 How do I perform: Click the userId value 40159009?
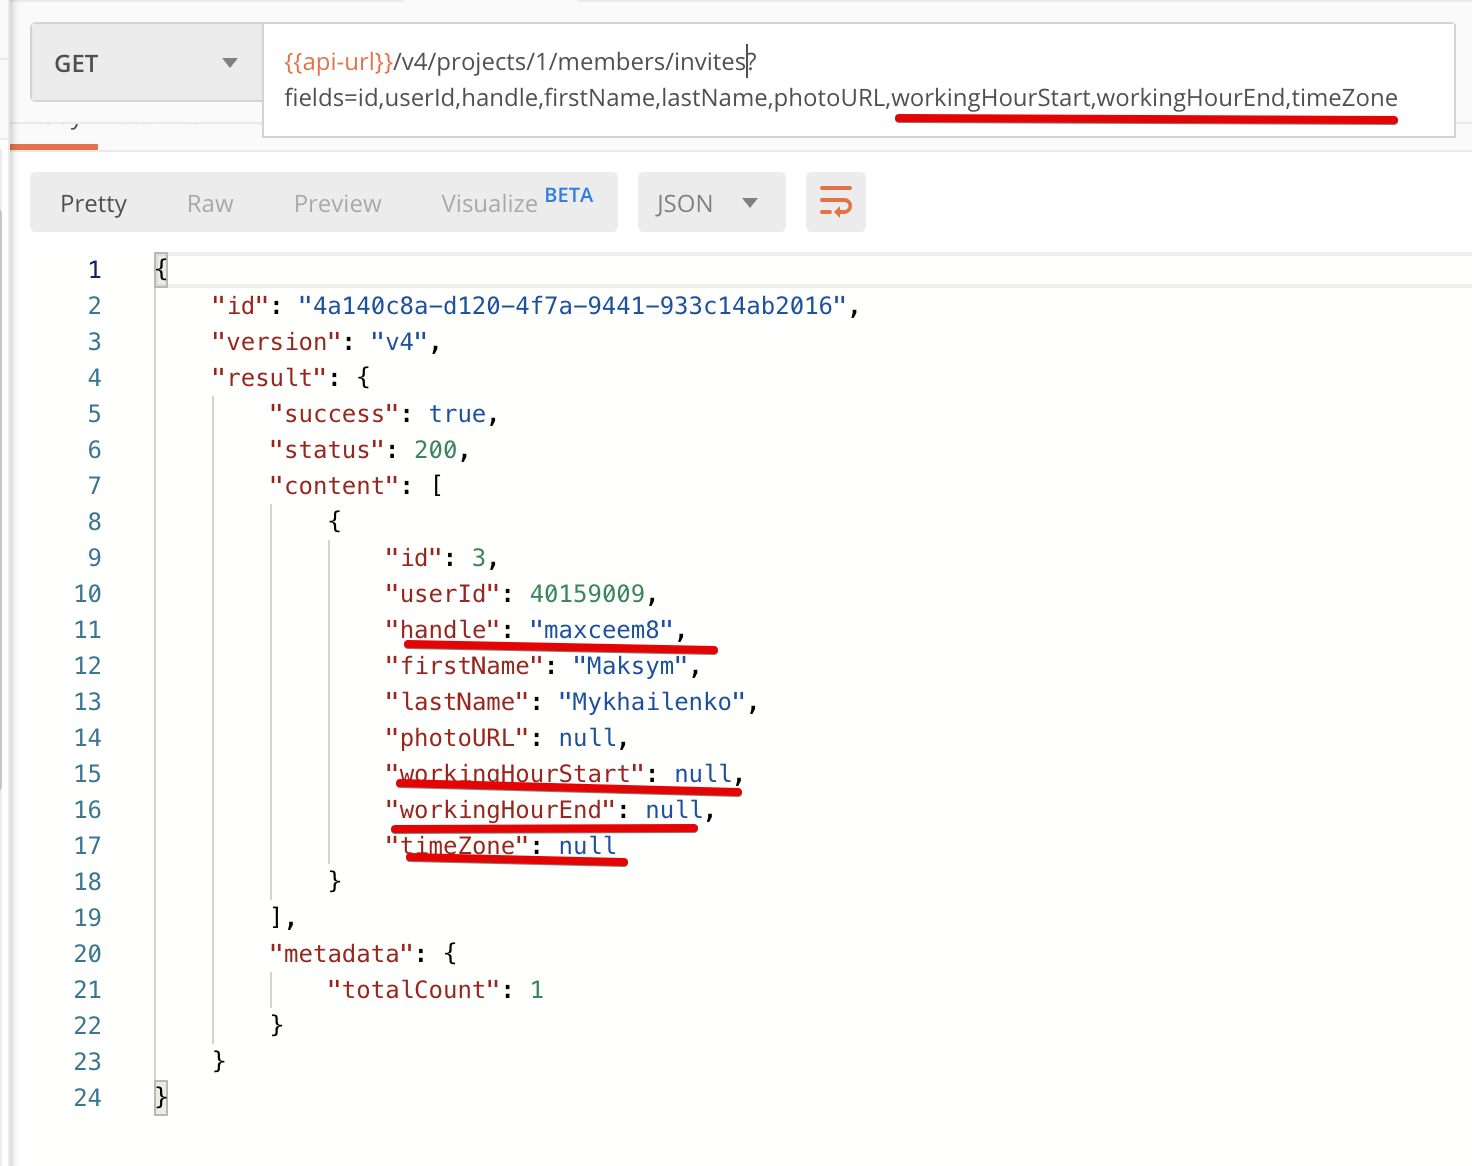tap(587, 594)
